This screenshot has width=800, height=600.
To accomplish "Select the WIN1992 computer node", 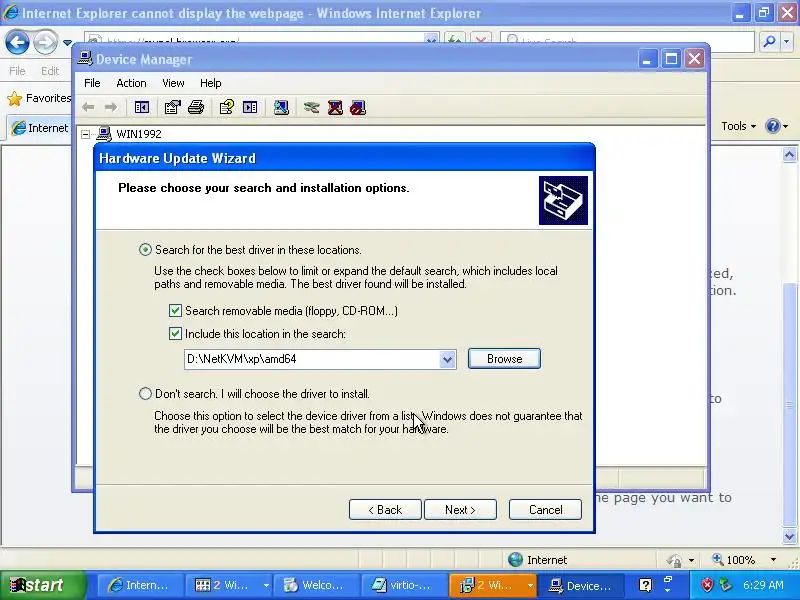I will [x=139, y=134].
